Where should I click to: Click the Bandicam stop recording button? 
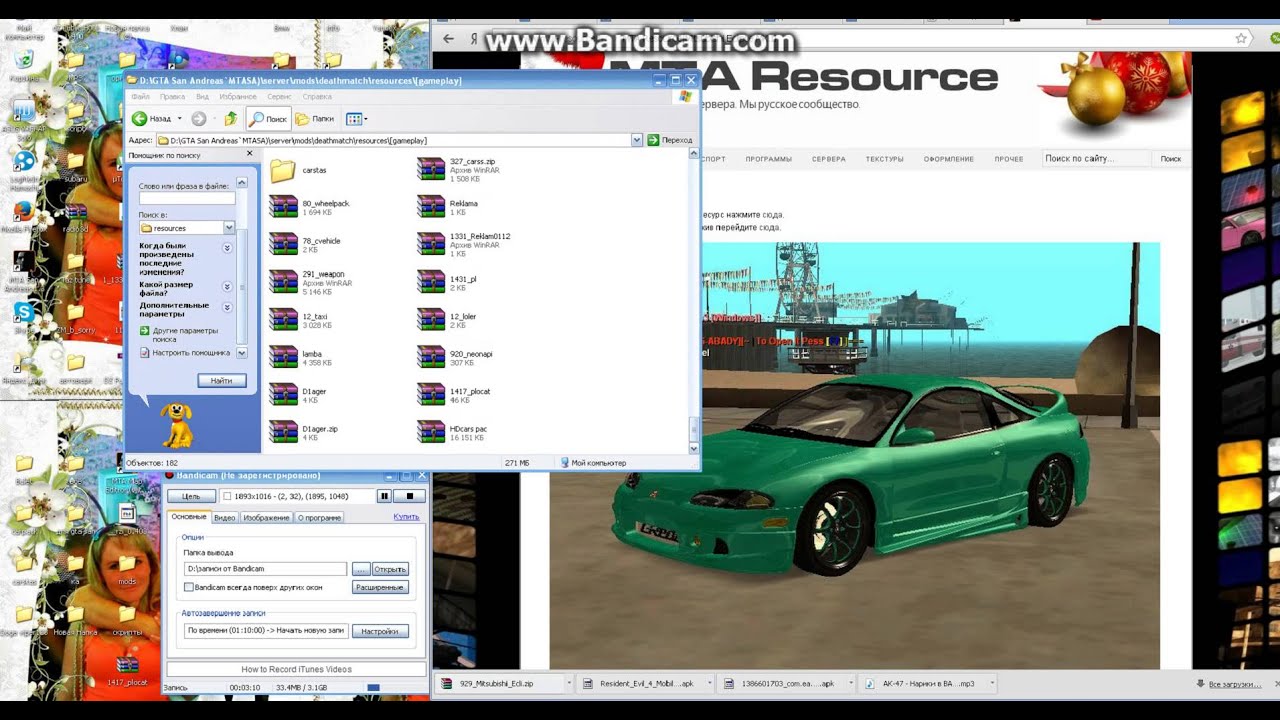(409, 496)
